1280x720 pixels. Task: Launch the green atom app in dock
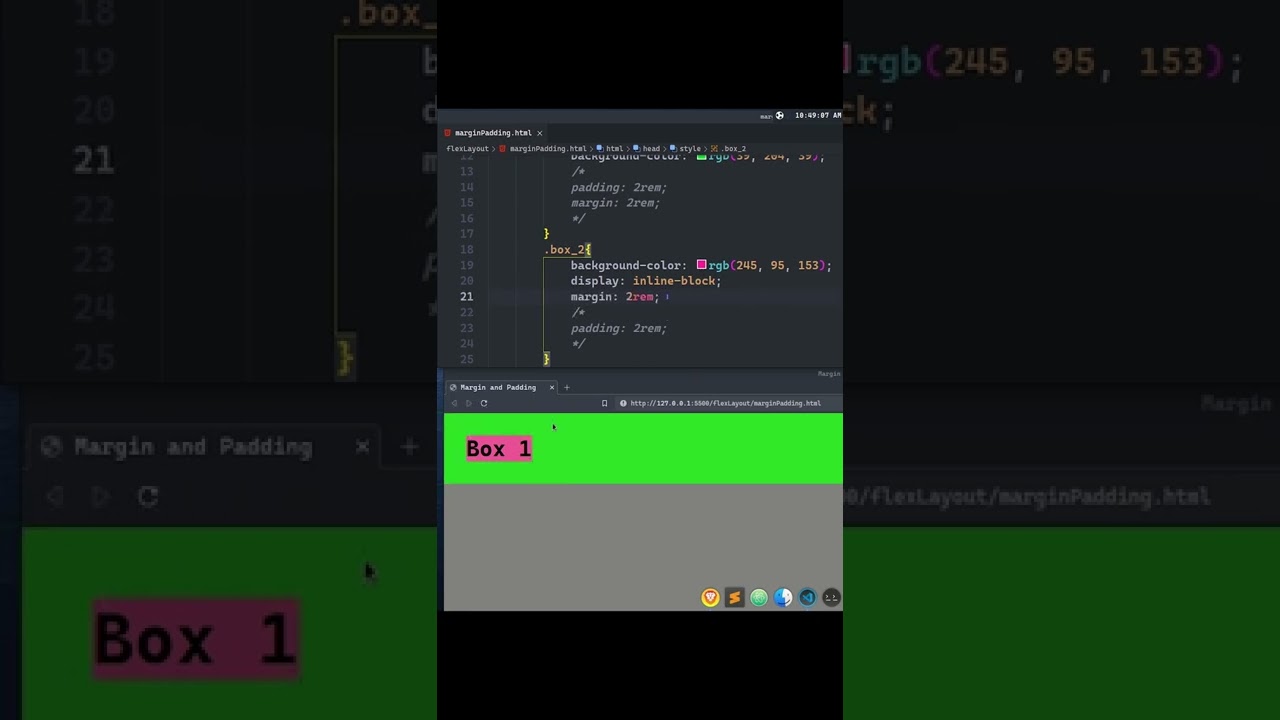[759, 598]
